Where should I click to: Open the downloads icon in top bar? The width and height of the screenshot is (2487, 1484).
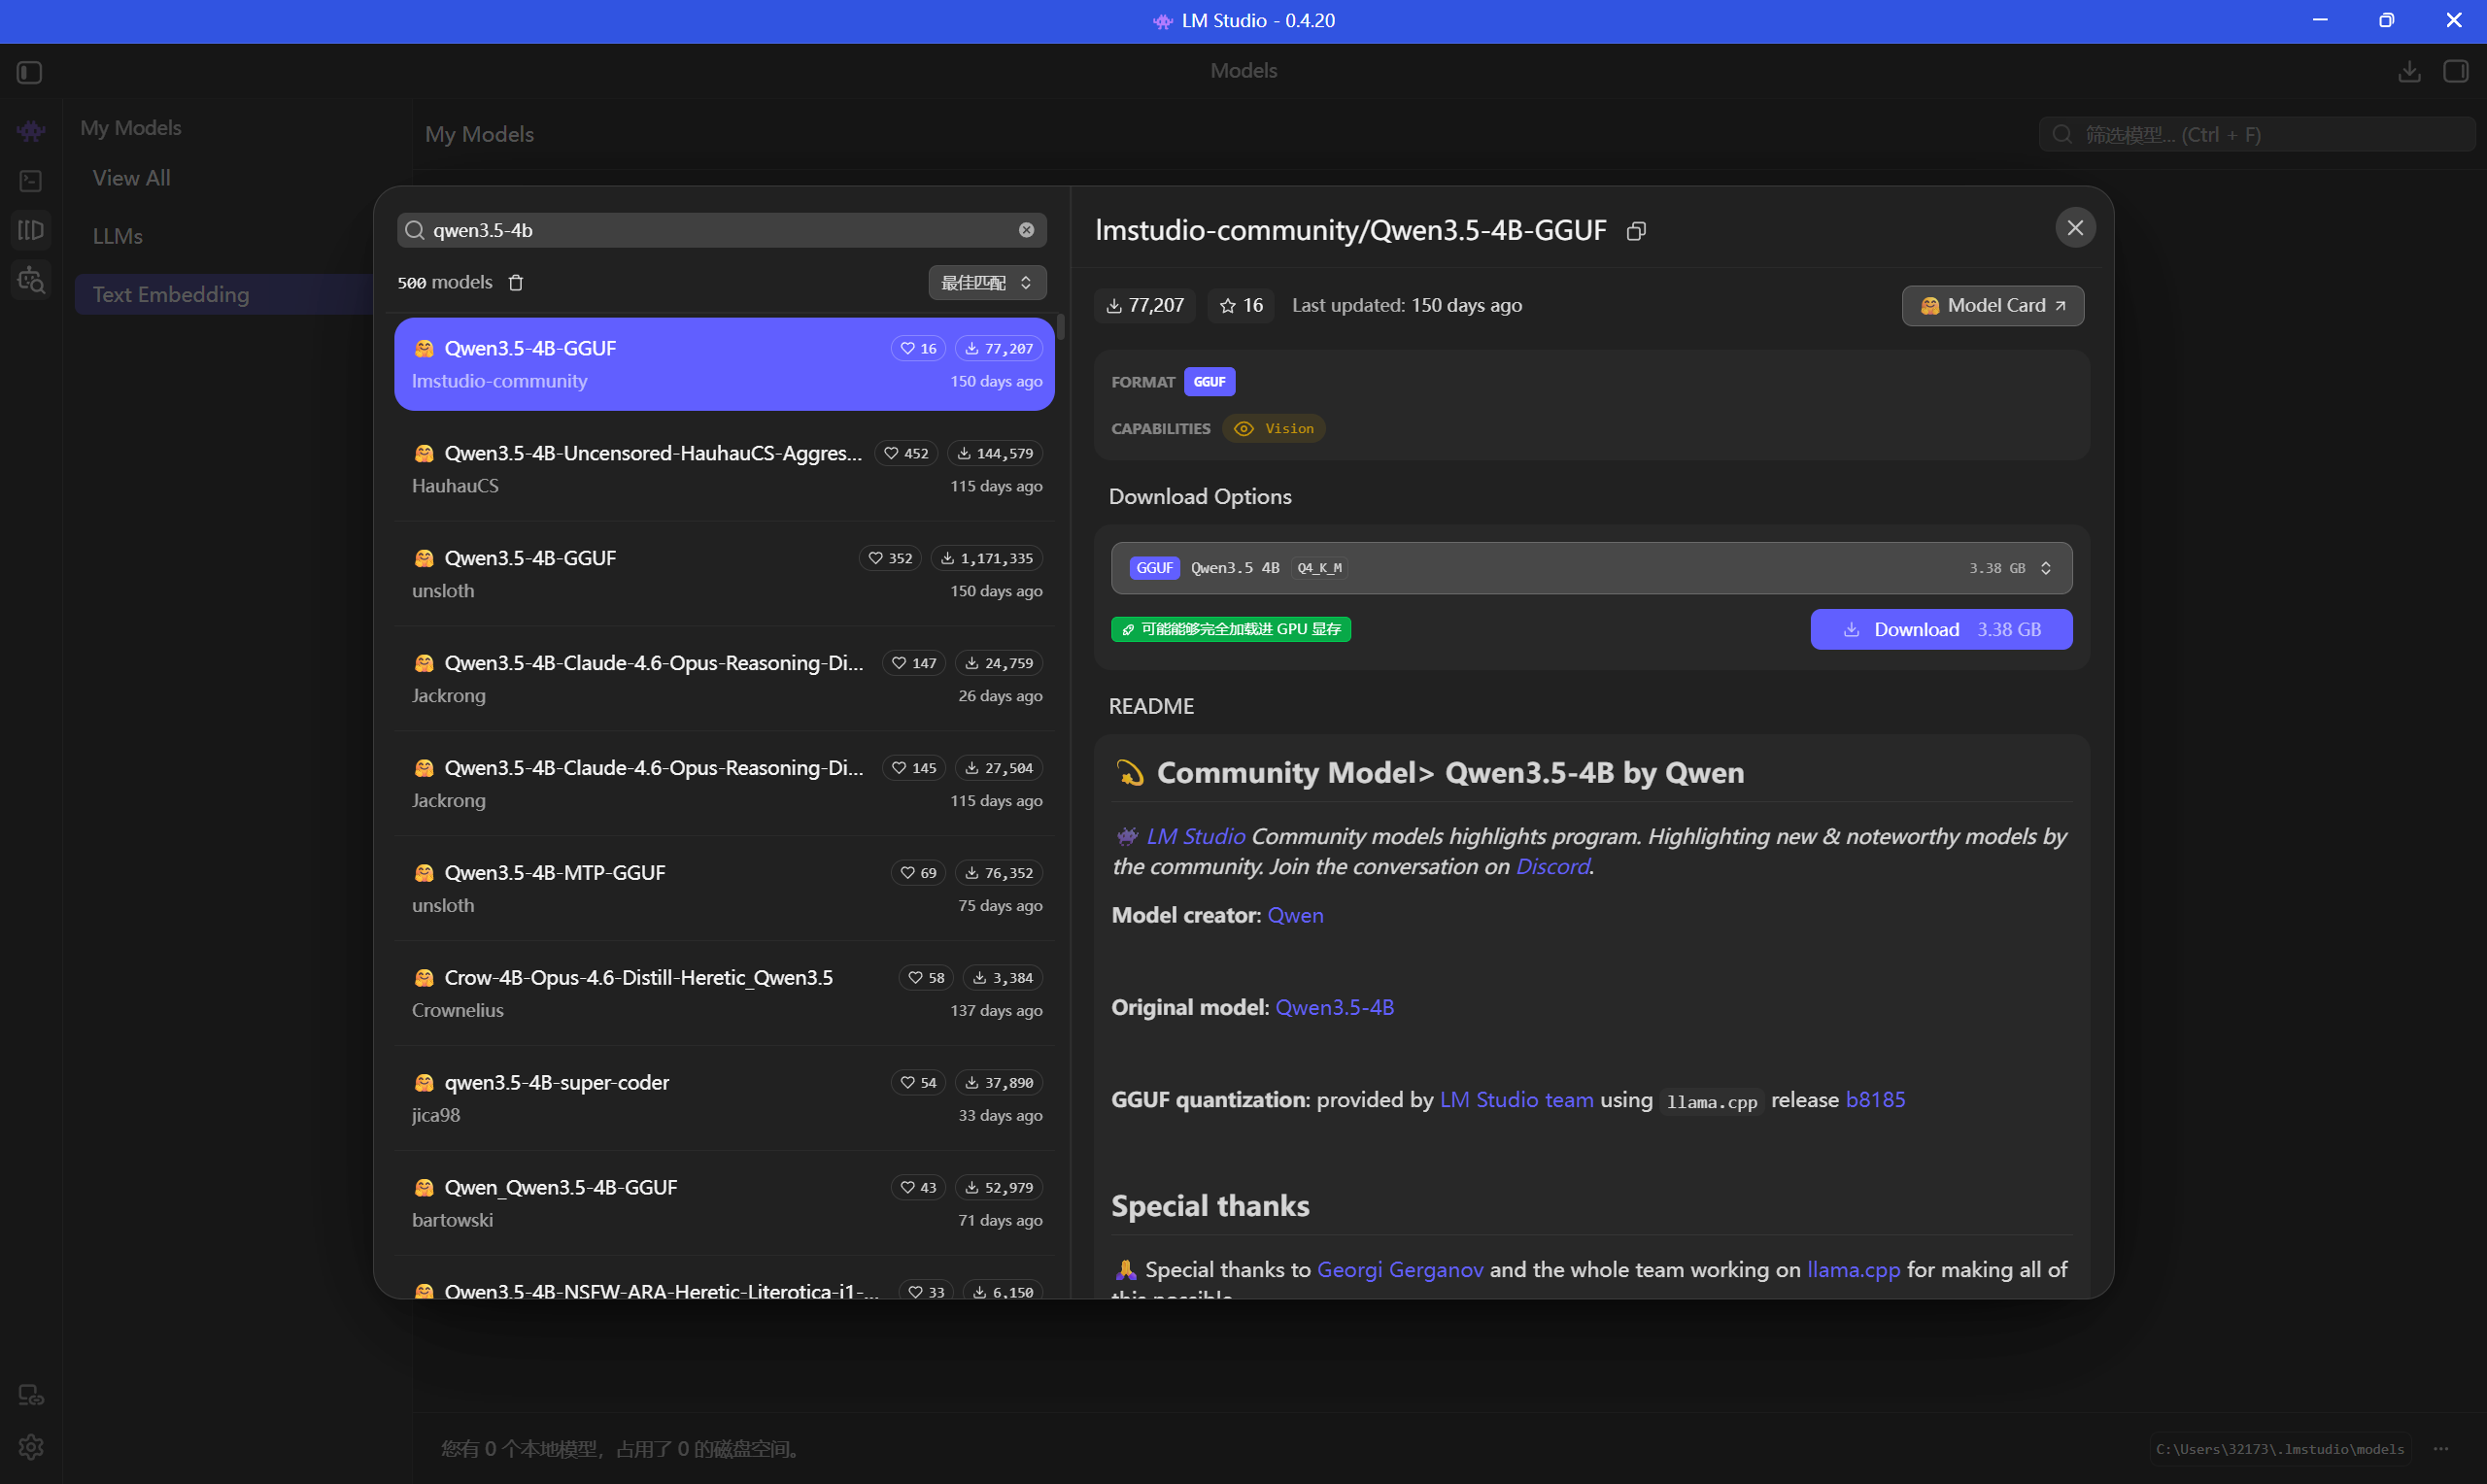(2410, 72)
